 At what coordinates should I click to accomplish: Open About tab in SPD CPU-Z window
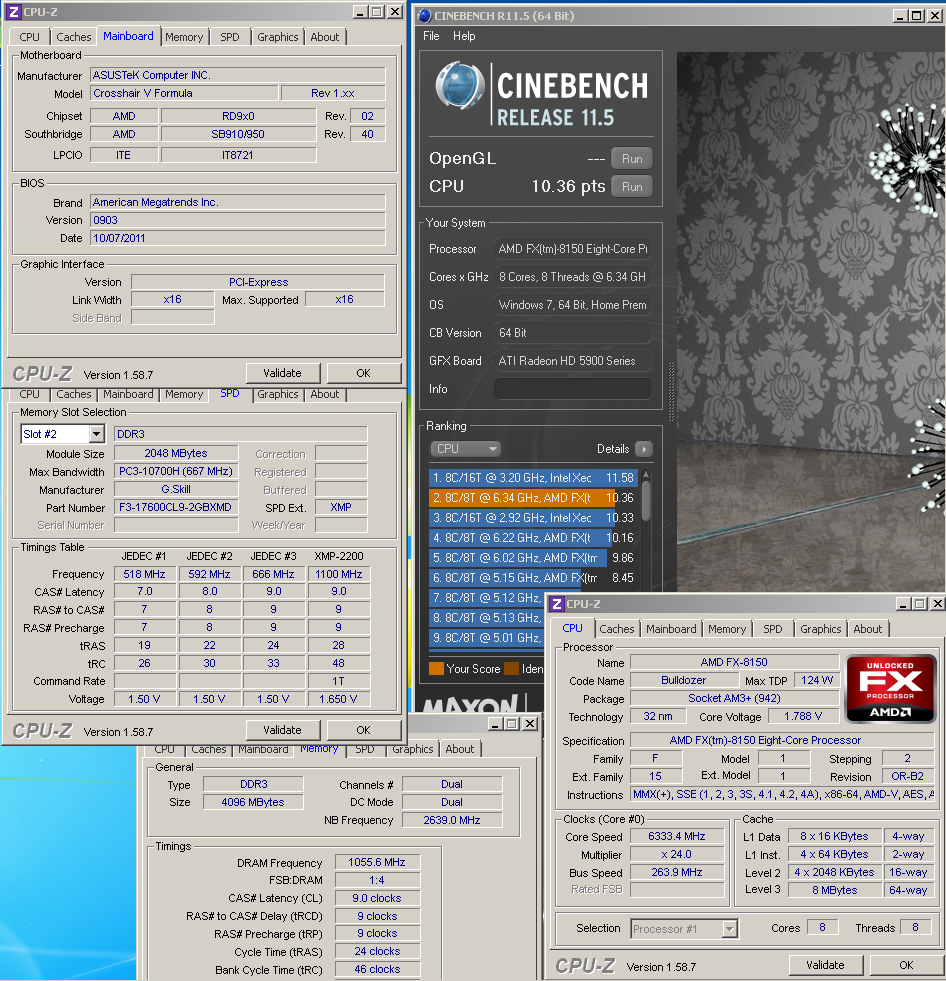[x=325, y=394]
